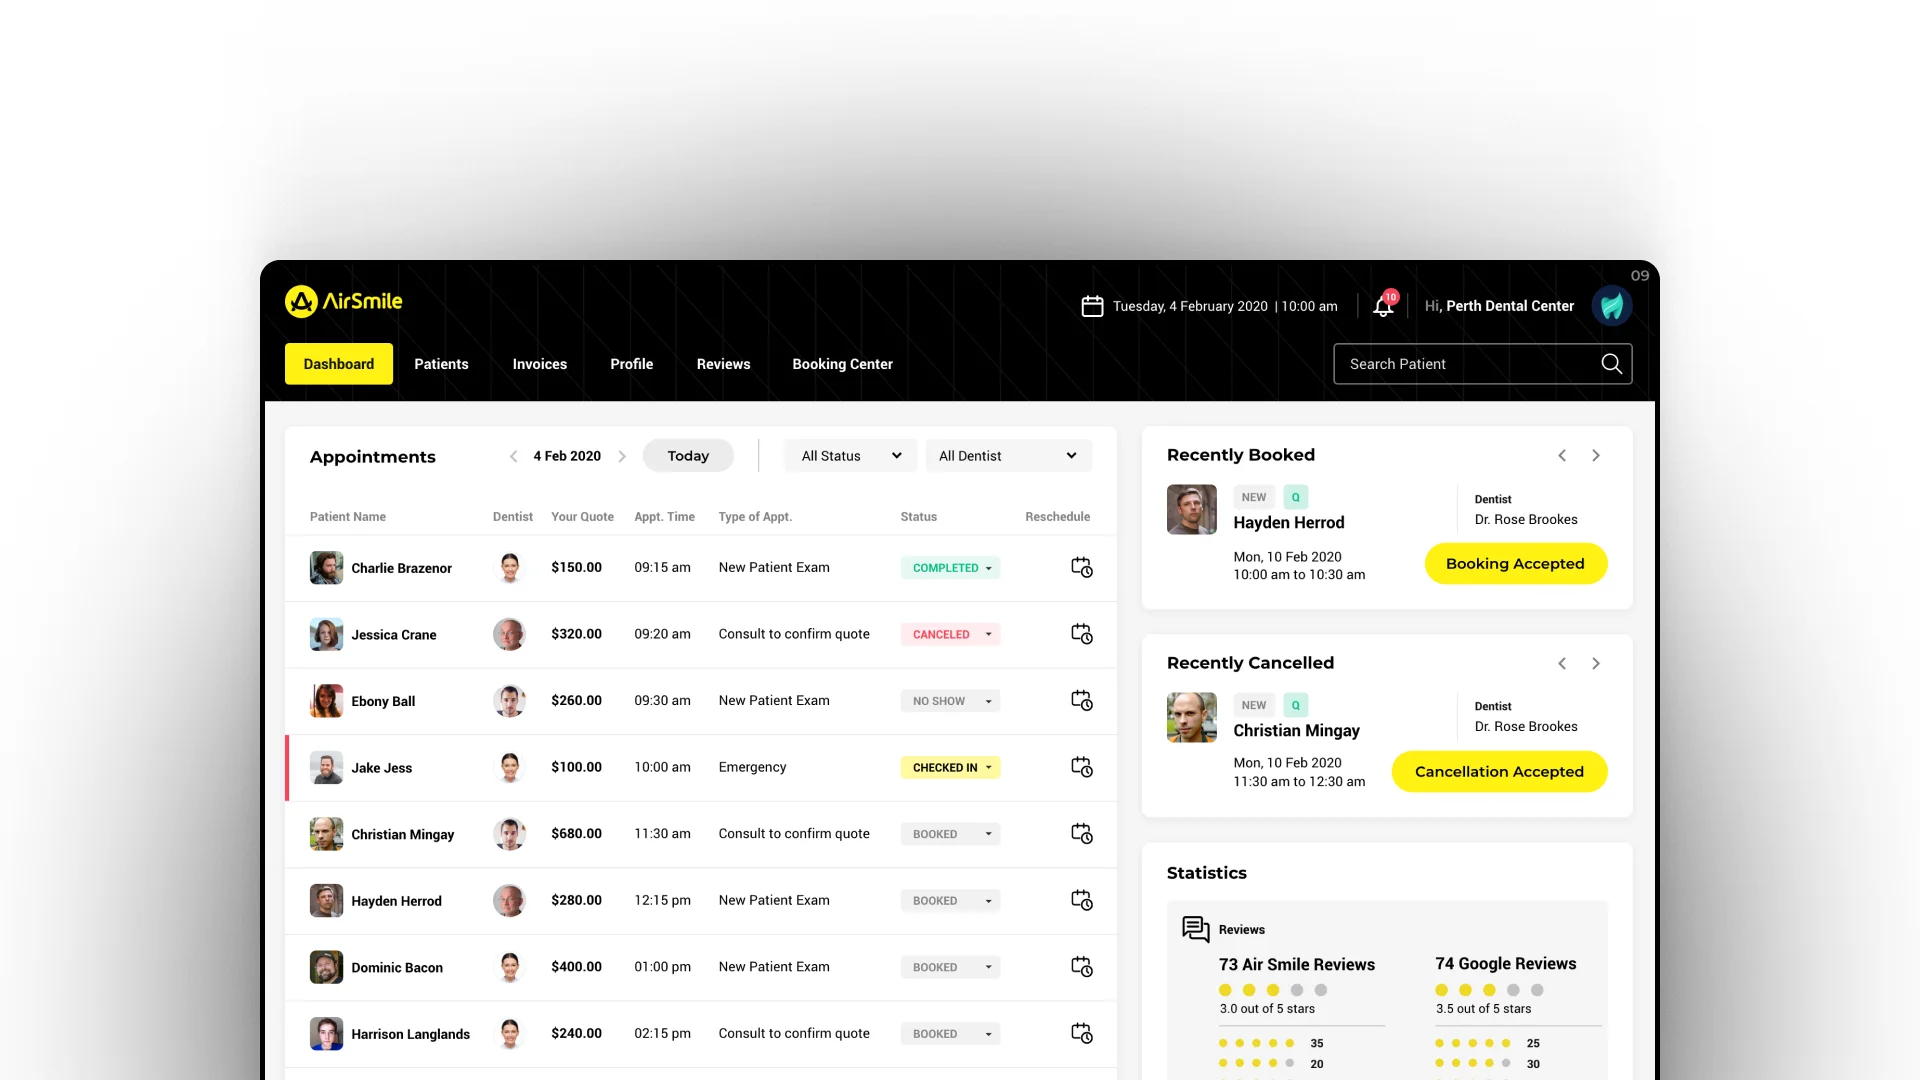This screenshot has width=1920, height=1080.
Task: Click the AirSmile logo
Action: (344, 301)
